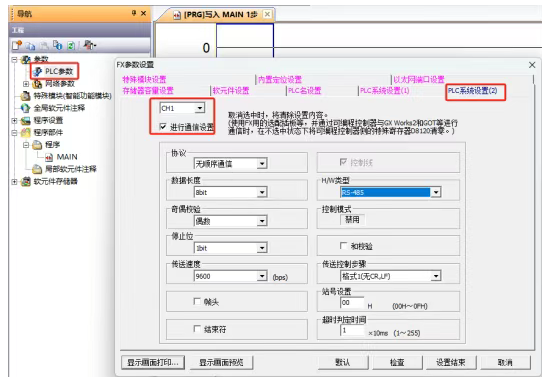The image size is (549, 383).
Task: Select the 网络参数 icon in tree
Action: point(37,84)
